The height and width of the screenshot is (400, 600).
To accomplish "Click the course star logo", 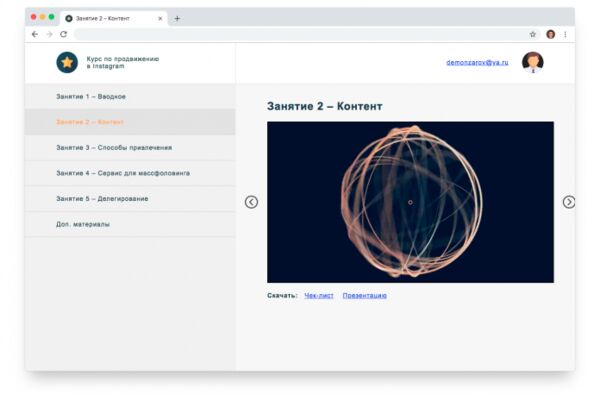I will point(67,62).
